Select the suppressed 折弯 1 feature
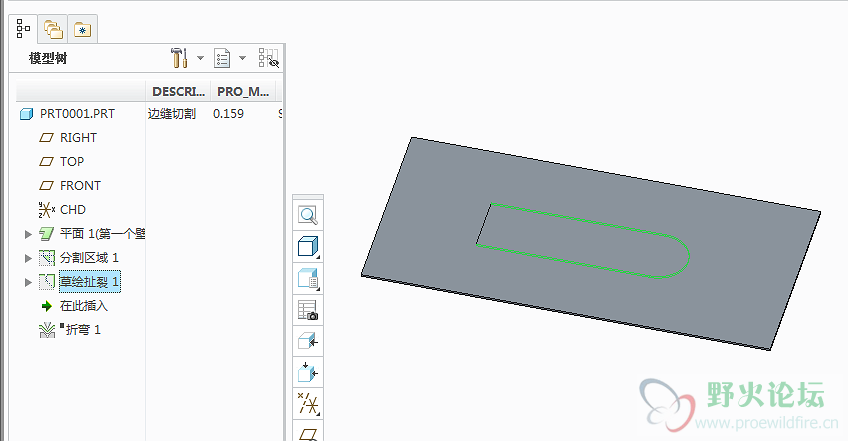The image size is (848, 441). click(x=83, y=330)
